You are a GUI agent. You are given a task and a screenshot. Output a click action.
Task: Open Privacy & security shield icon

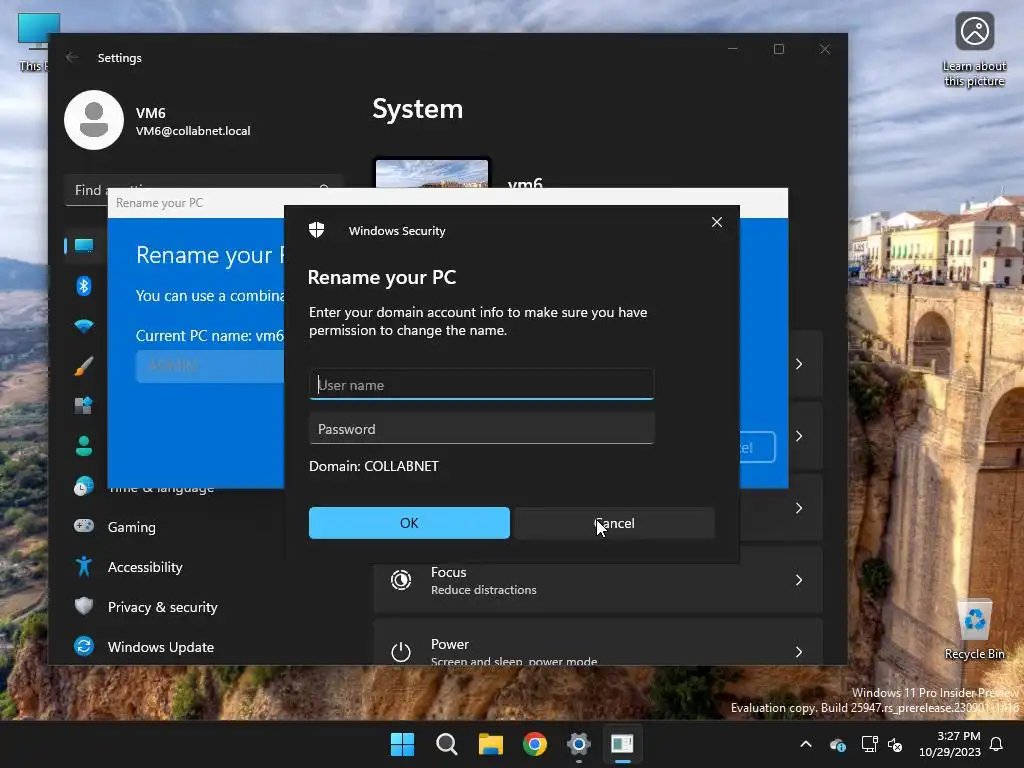pyautogui.click(x=84, y=606)
